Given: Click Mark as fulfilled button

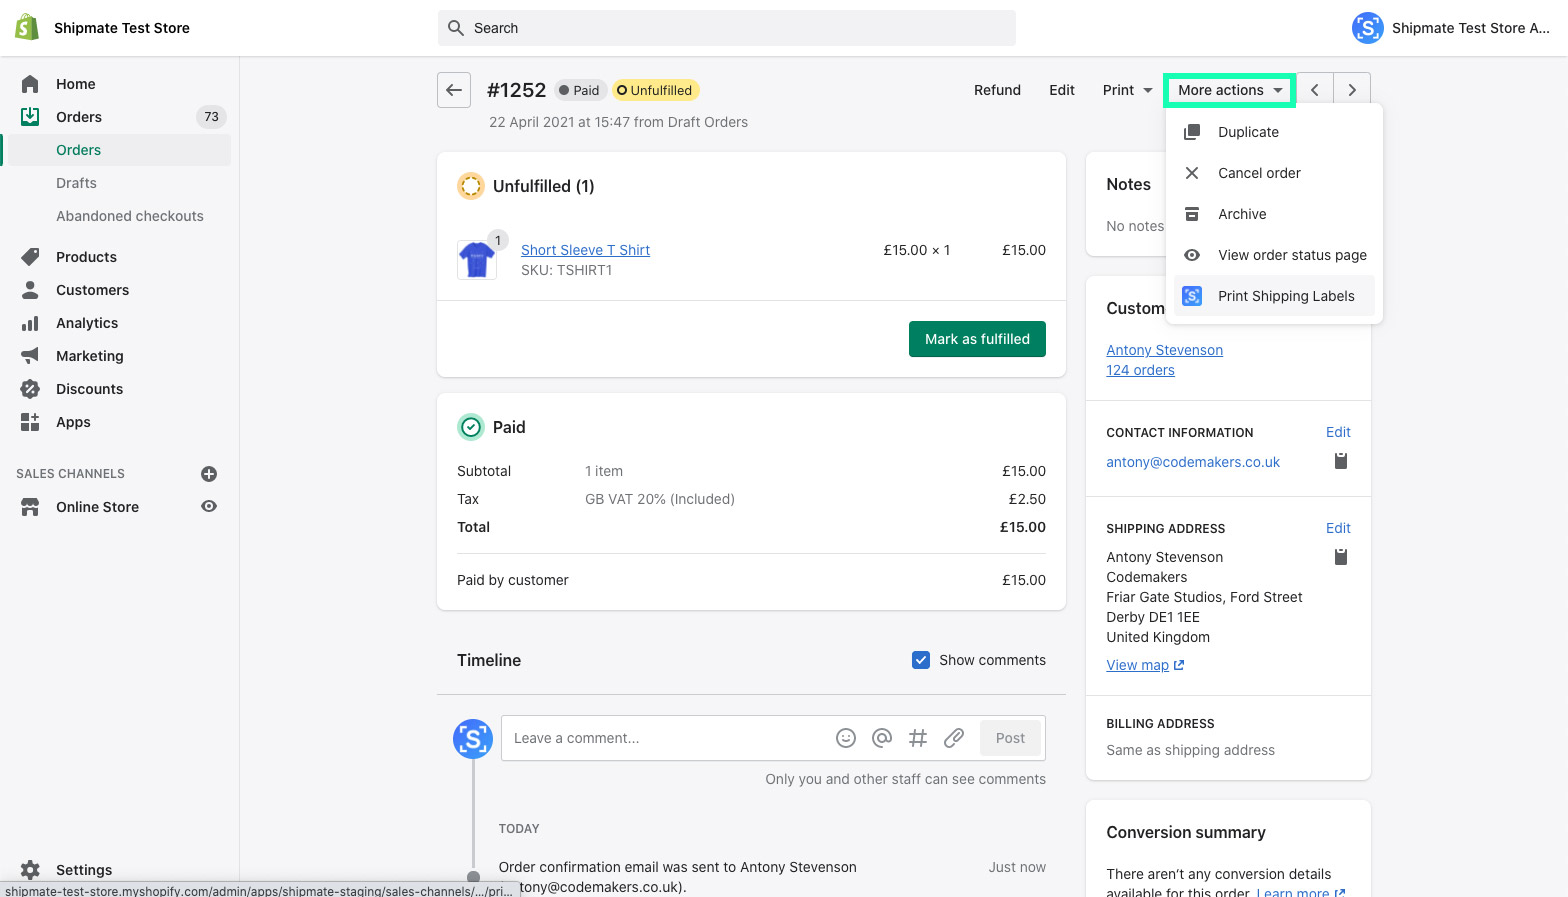Looking at the screenshot, I should pos(977,339).
